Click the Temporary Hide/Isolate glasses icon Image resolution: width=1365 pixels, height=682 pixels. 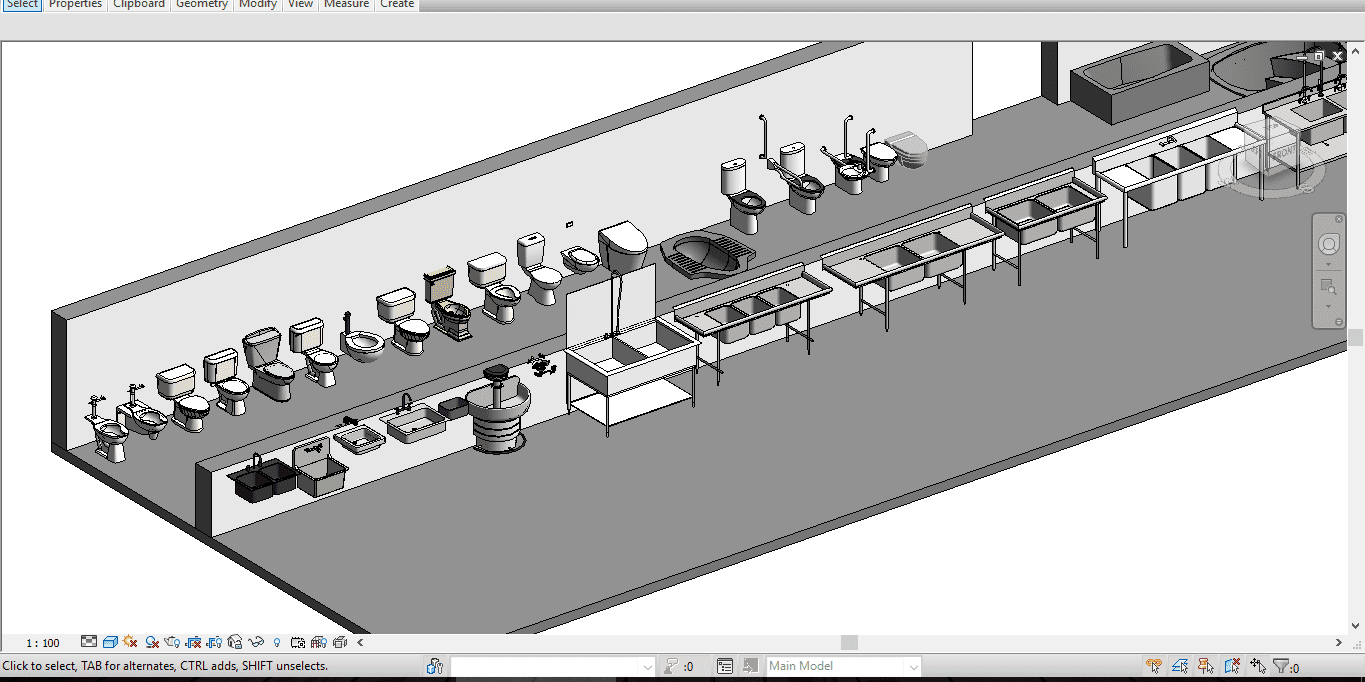coord(257,642)
